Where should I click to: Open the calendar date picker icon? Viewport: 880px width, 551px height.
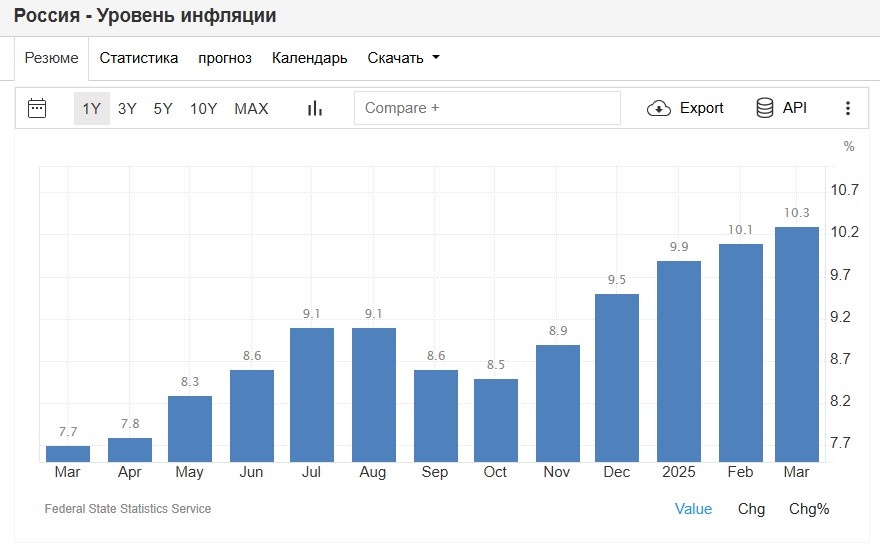tap(37, 108)
